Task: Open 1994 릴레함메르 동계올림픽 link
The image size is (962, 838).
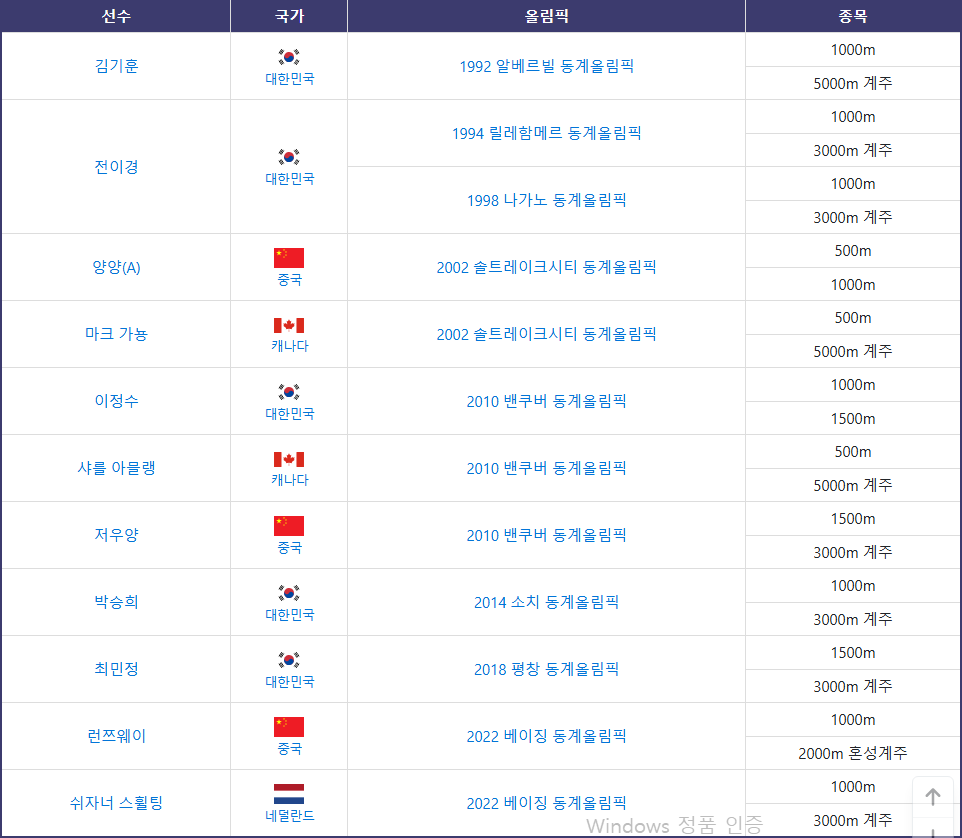Action: [x=547, y=133]
